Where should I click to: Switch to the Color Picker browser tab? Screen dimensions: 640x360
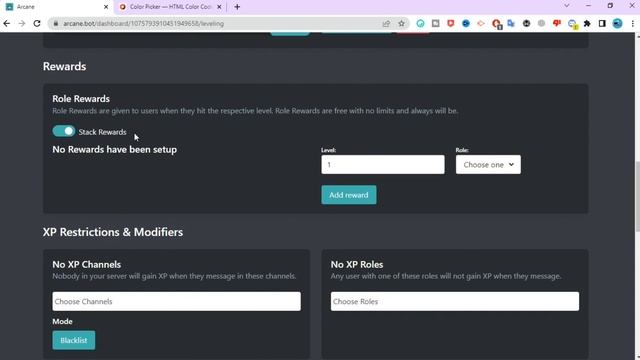(x=169, y=7)
